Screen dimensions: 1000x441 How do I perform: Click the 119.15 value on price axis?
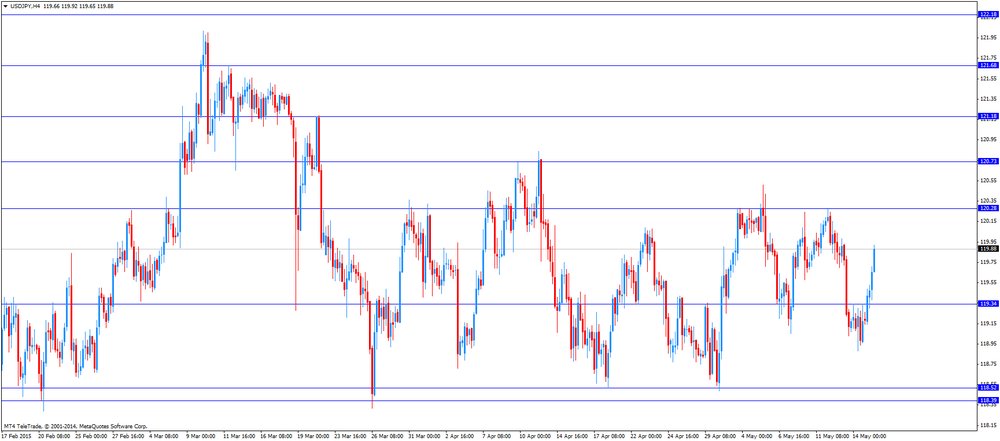[989, 323]
